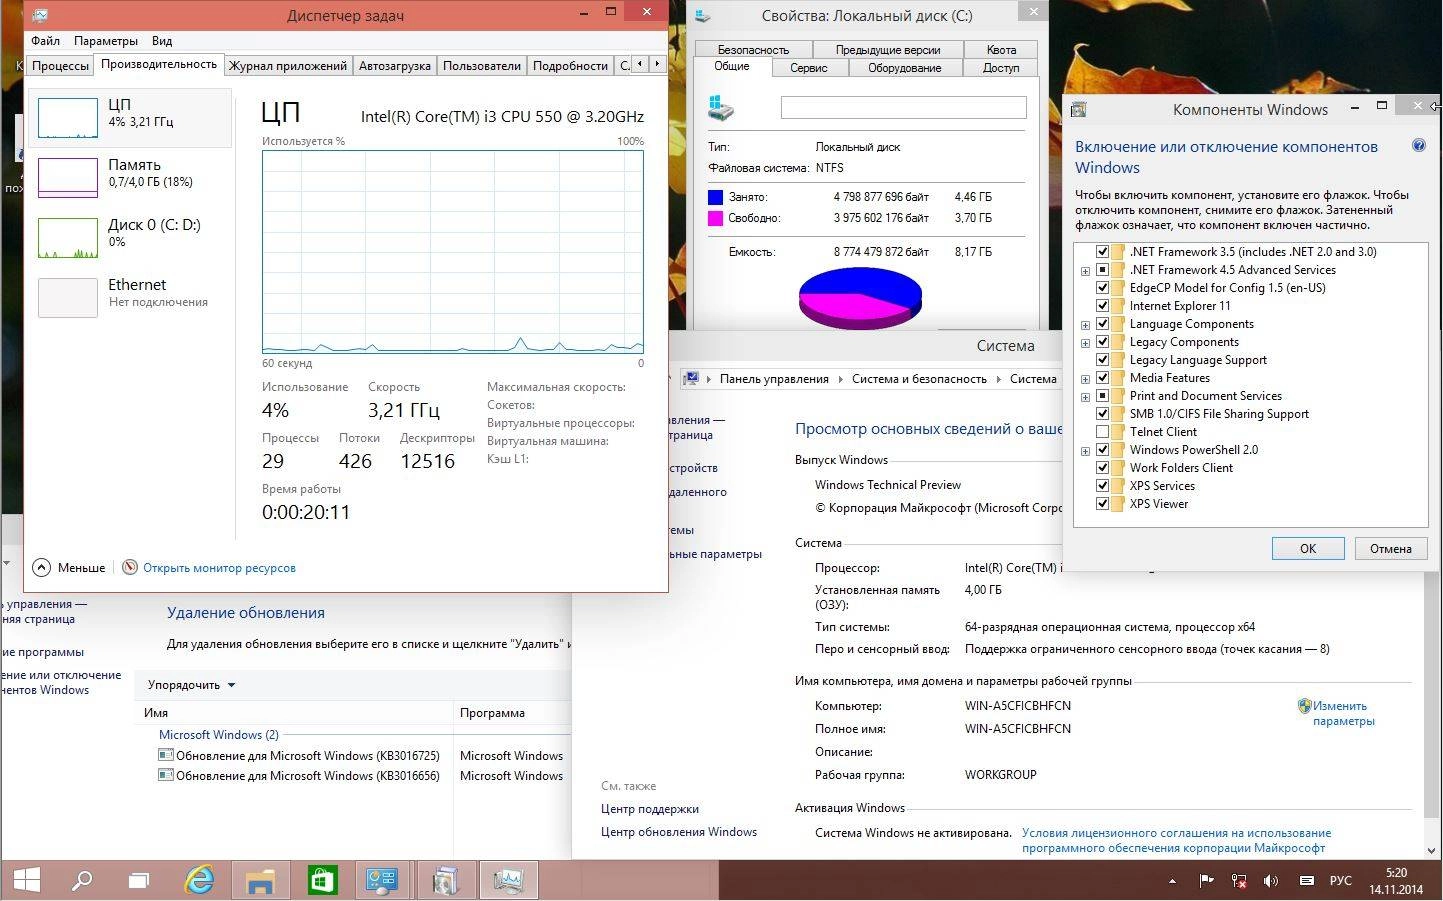Select Disk 0 graph thumbnail
Screen dimensions: 1443x901
(x=68, y=238)
